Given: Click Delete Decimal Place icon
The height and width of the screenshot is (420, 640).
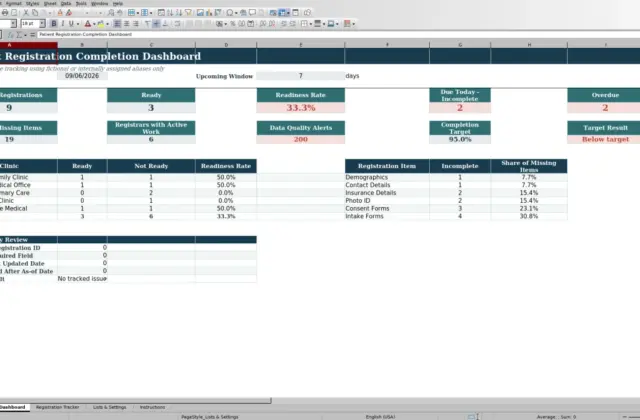Looking at the screenshot, I should pyautogui.click(x=271, y=24).
